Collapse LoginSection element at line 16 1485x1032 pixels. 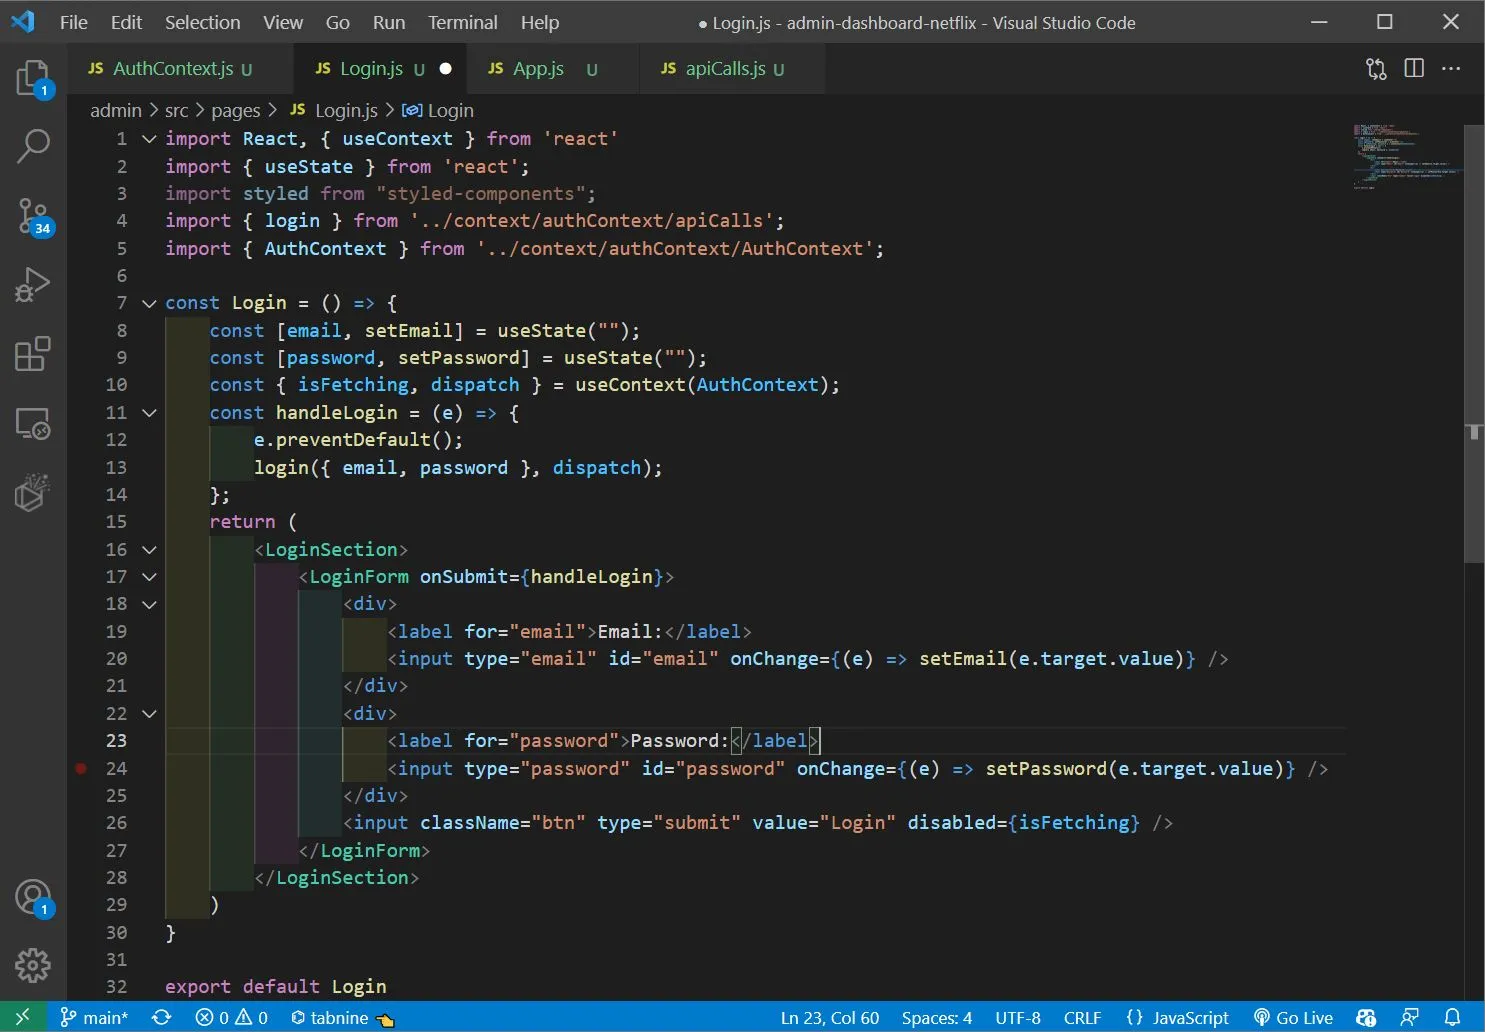coord(149,550)
